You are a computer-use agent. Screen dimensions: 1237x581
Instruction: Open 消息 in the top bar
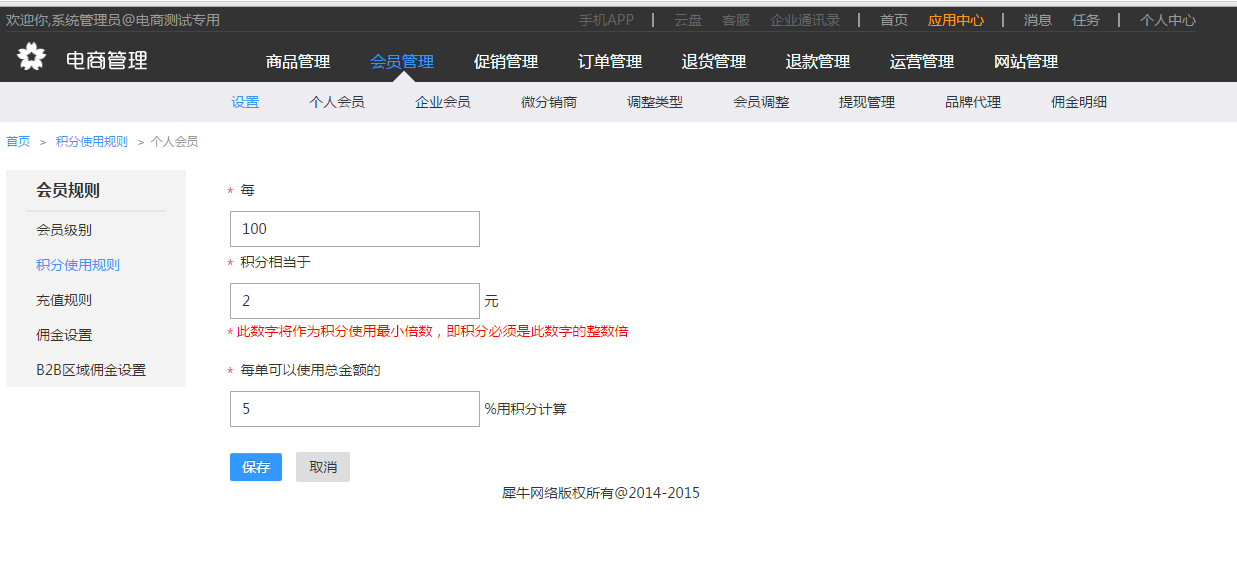point(1038,20)
